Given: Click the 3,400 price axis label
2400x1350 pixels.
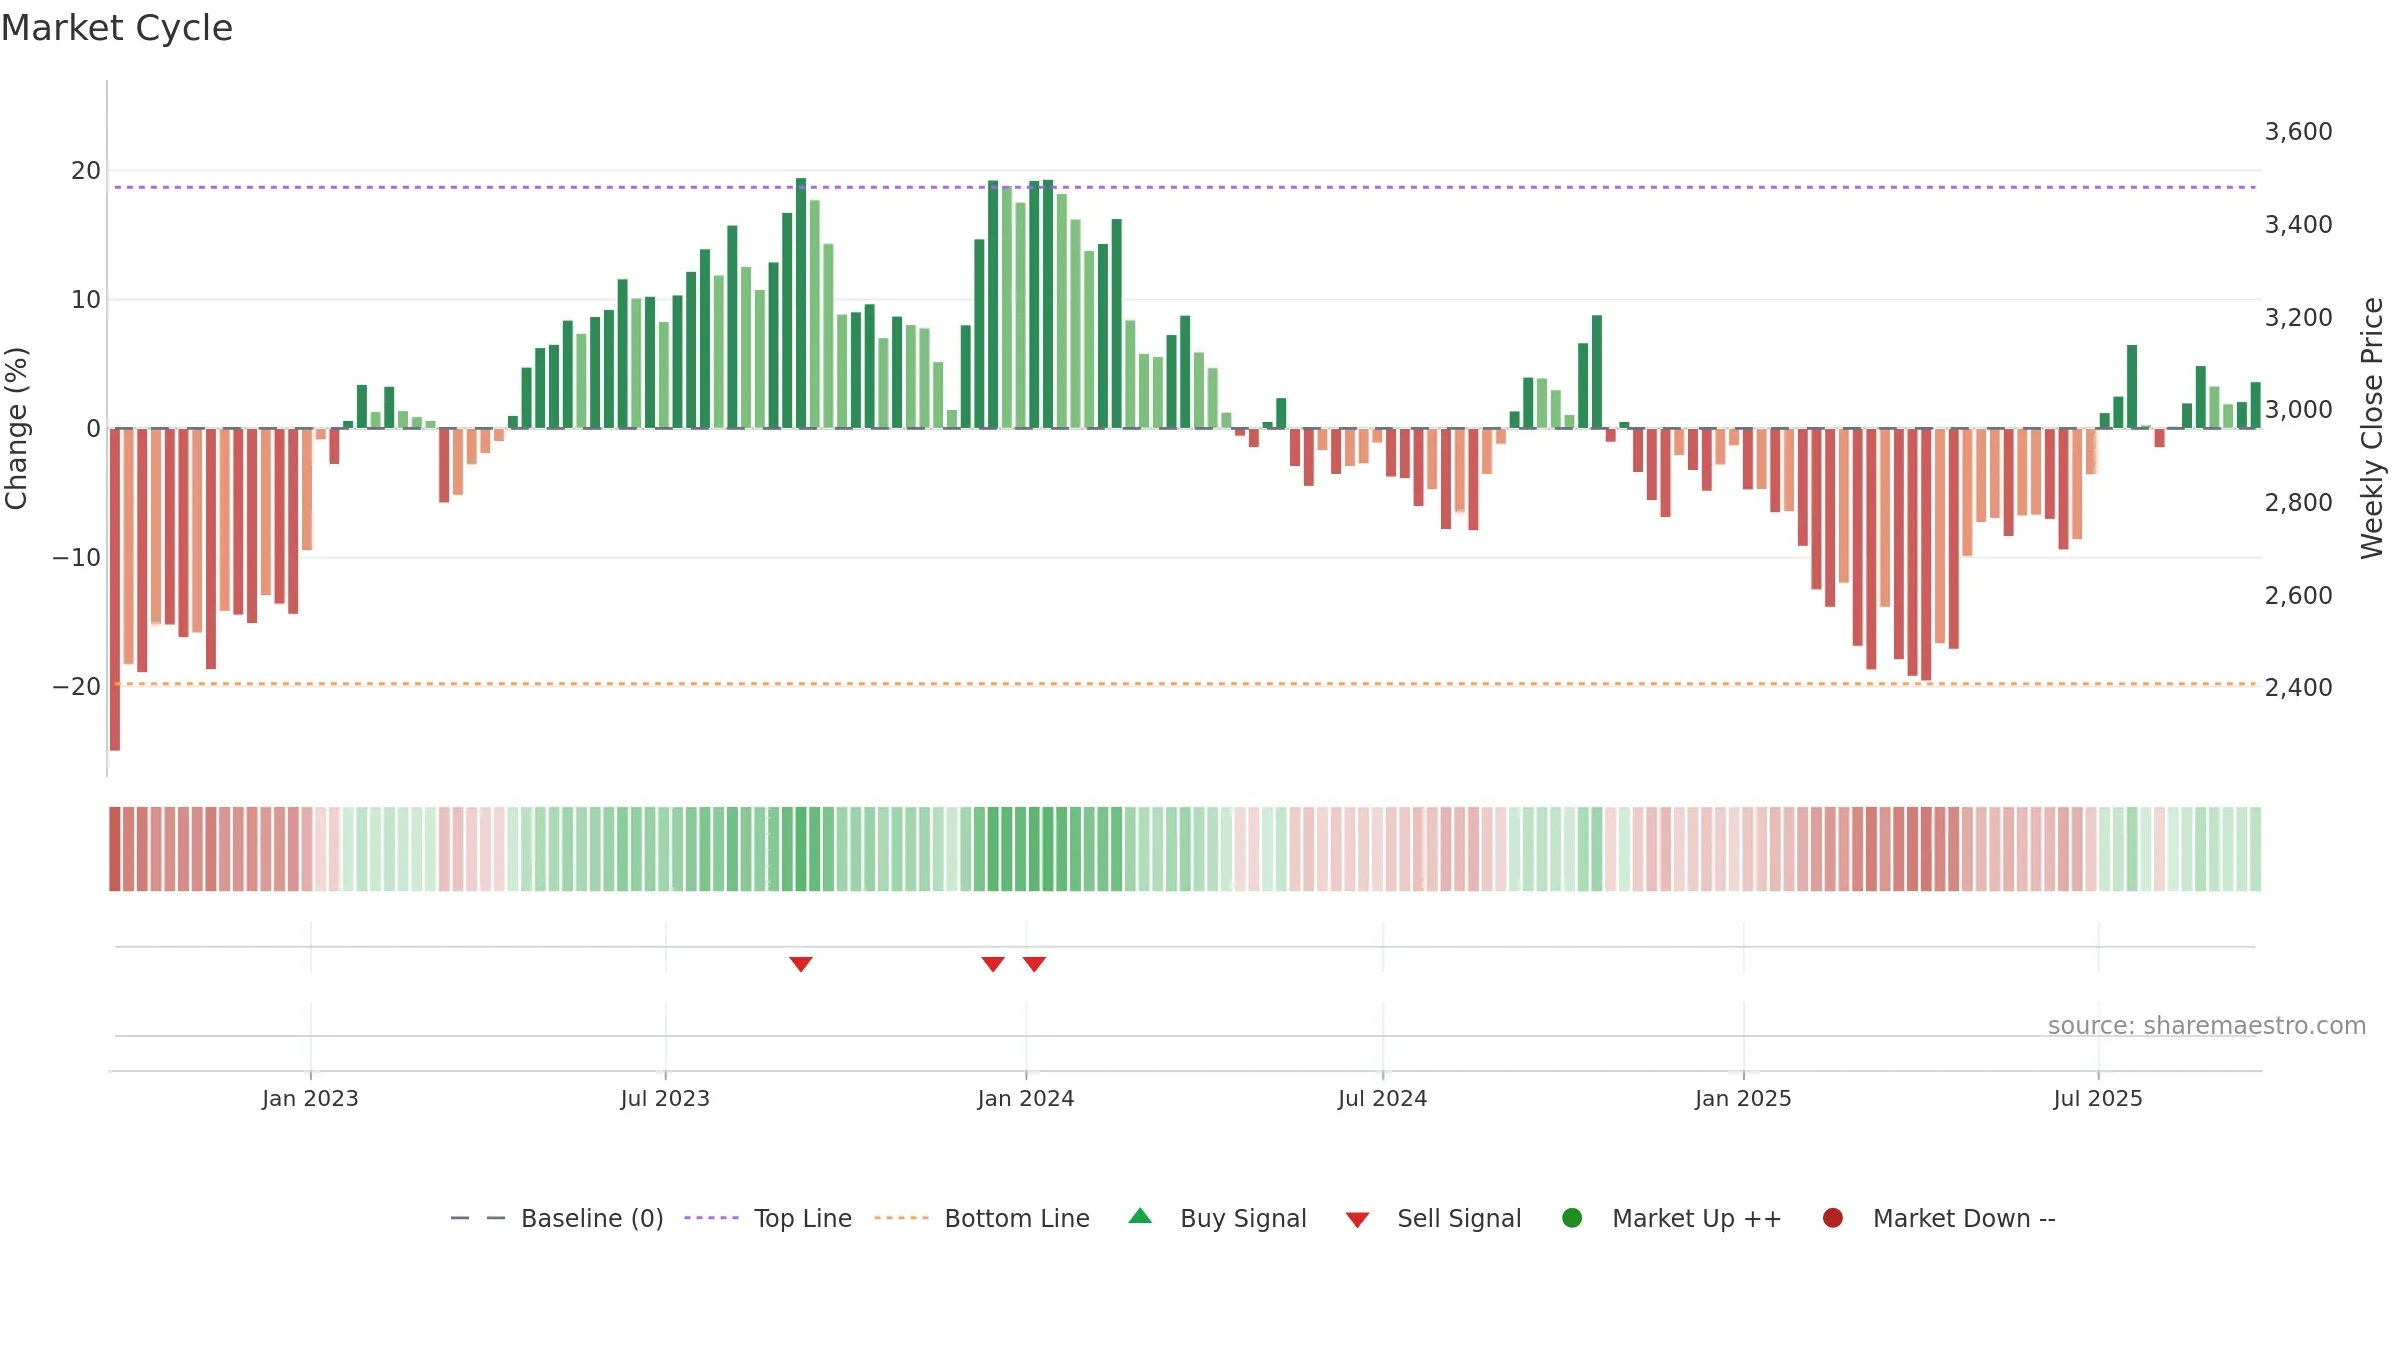Looking at the screenshot, I should [x=2298, y=225].
